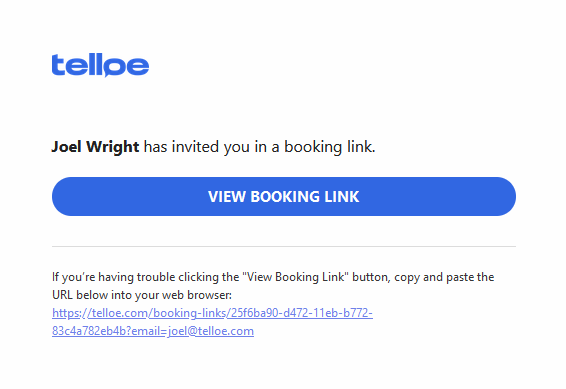
Task: Click the horizontal divider below the button
Action: pyautogui.click(x=284, y=246)
